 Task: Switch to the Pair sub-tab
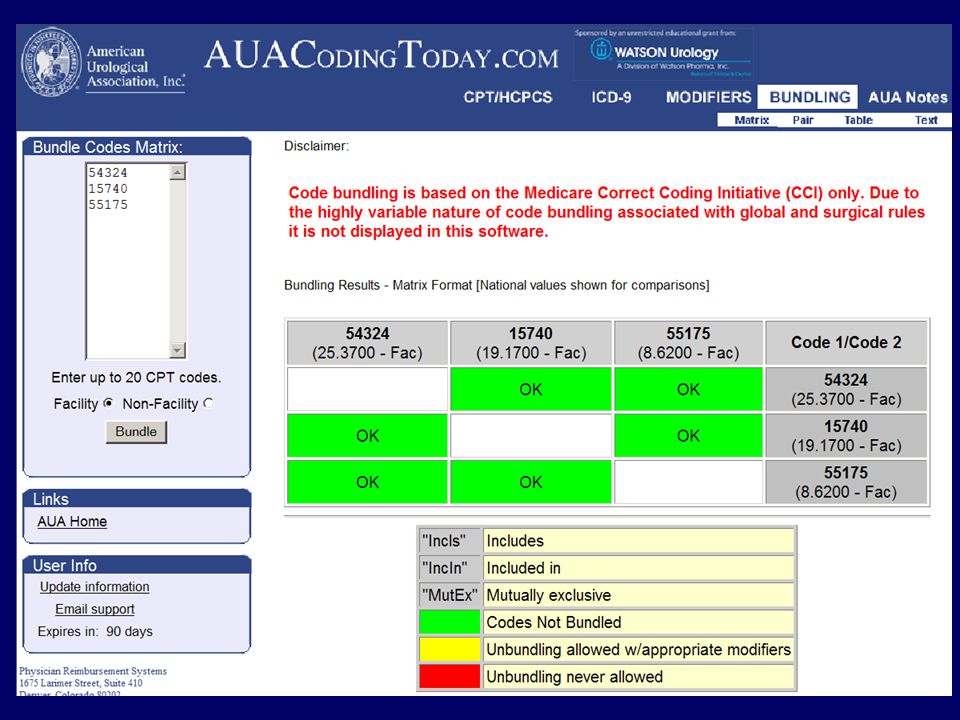pos(803,120)
